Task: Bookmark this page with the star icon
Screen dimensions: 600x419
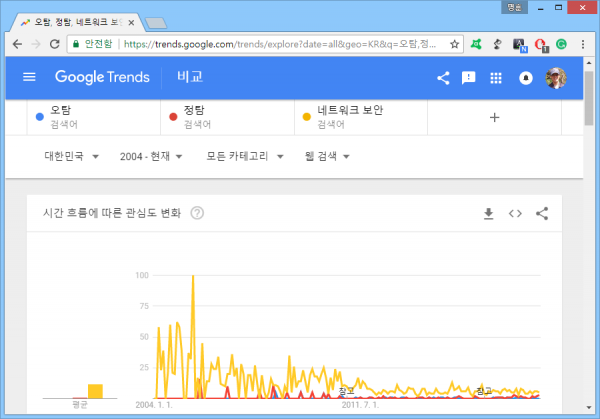Action: coord(454,44)
